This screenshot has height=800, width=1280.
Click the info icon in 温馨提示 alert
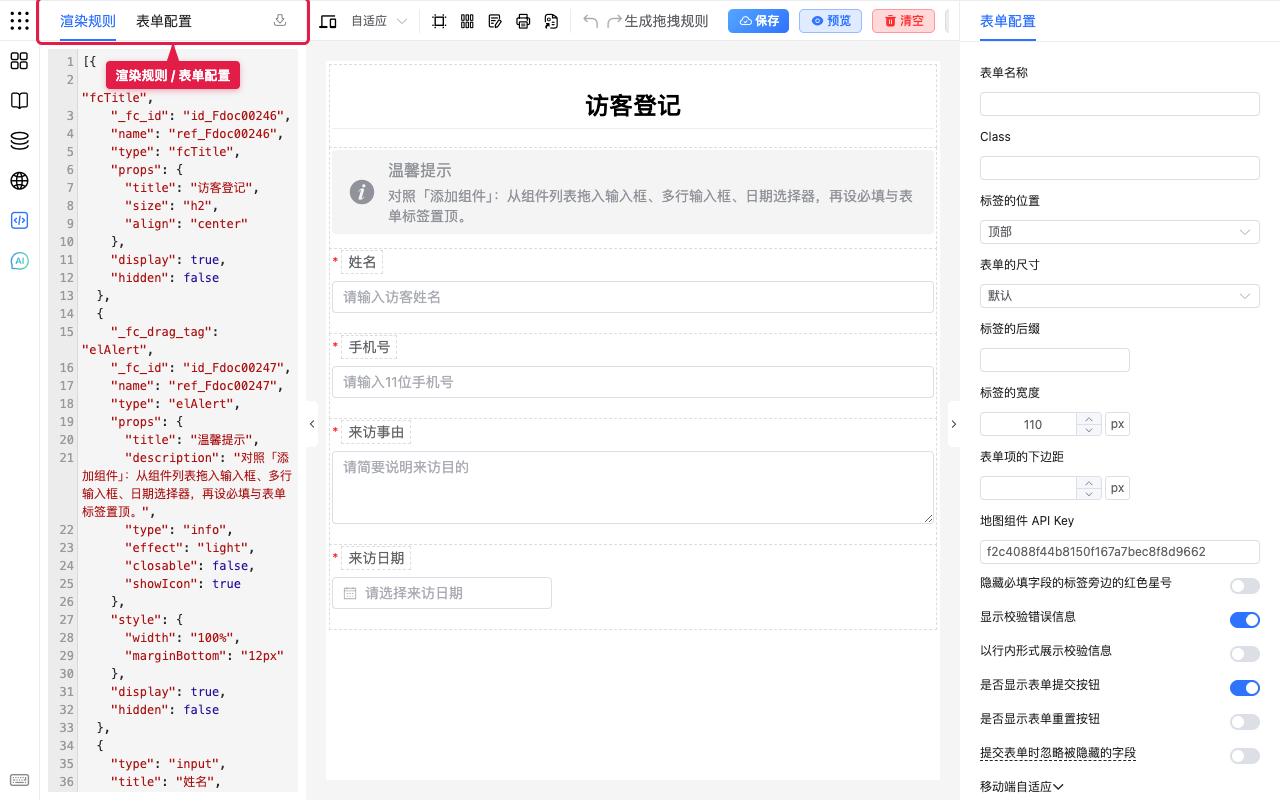coord(362,192)
